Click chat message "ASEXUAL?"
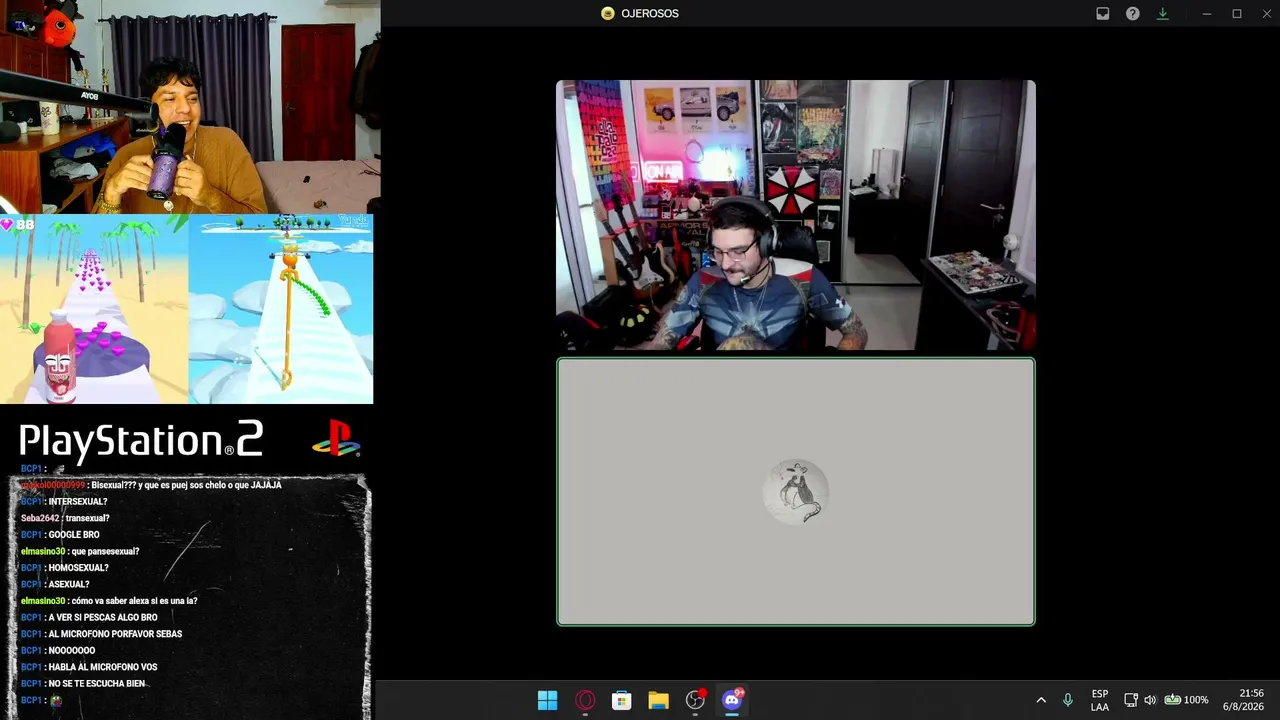Viewport: 1280px width, 720px height. pos(69,584)
